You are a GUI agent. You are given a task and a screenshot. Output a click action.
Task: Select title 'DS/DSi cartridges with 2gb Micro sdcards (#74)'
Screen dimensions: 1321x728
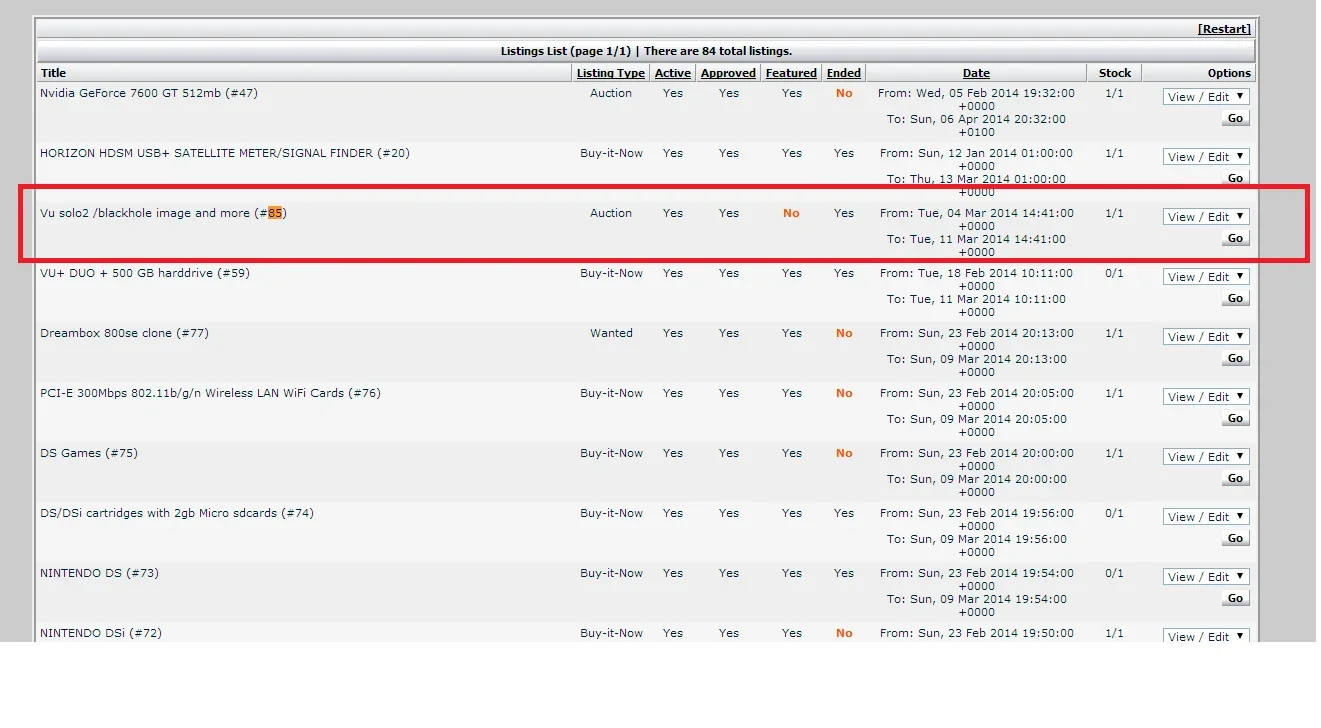click(177, 513)
